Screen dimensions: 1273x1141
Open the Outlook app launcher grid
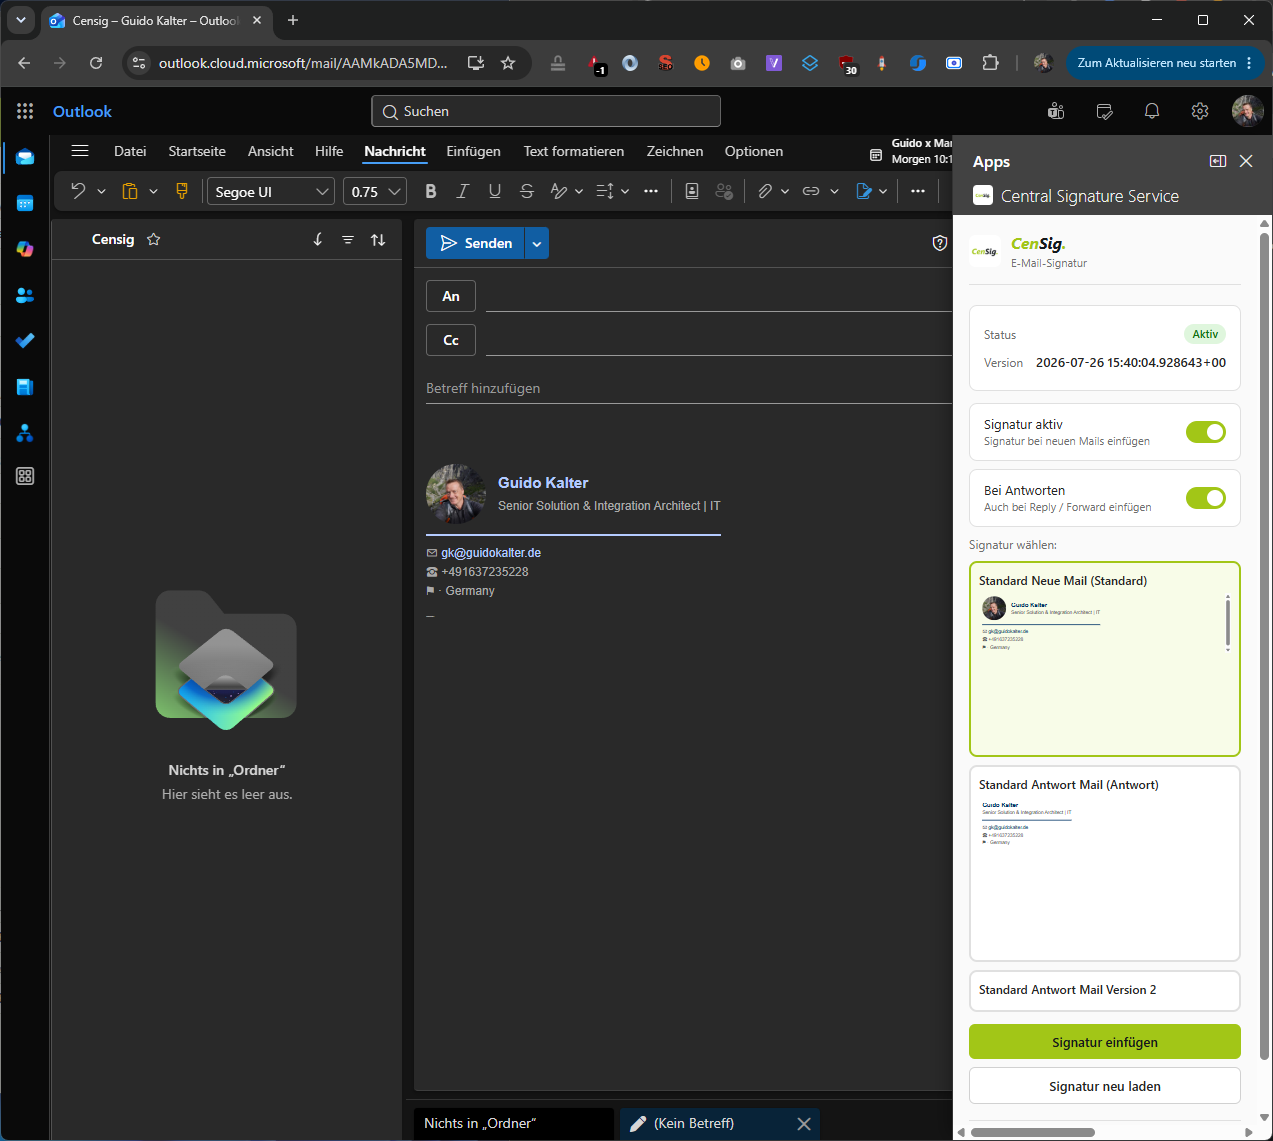click(x=25, y=111)
